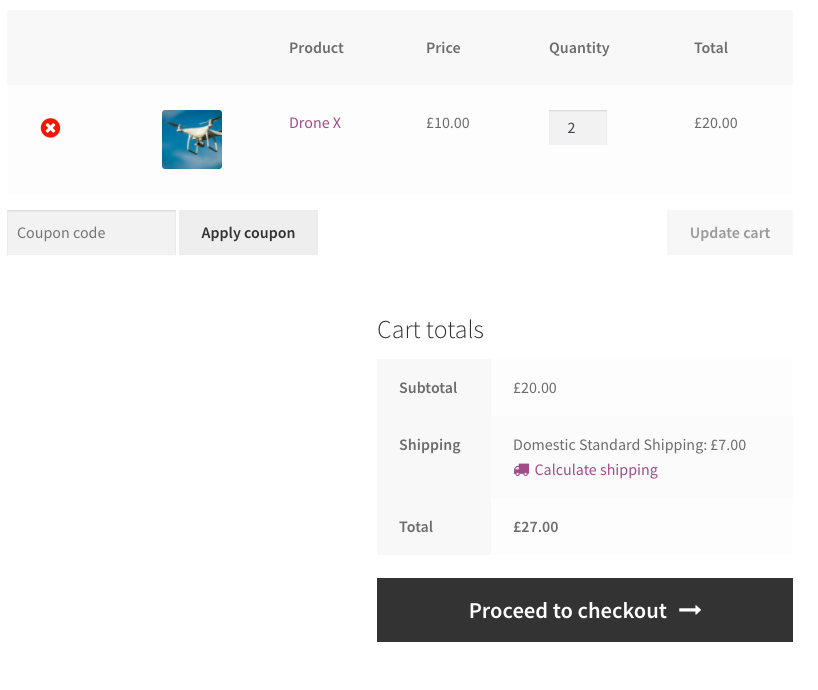This screenshot has width=818, height=690.
Task: Click the Domestic Standard Shipping cost text
Action: pyautogui.click(x=629, y=444)
